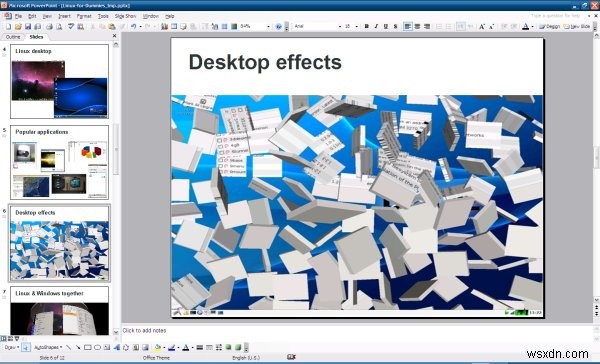Screen dimensions: 600x364
Task: Insert picture from drawing toolbar
Action: click(145, 347)
